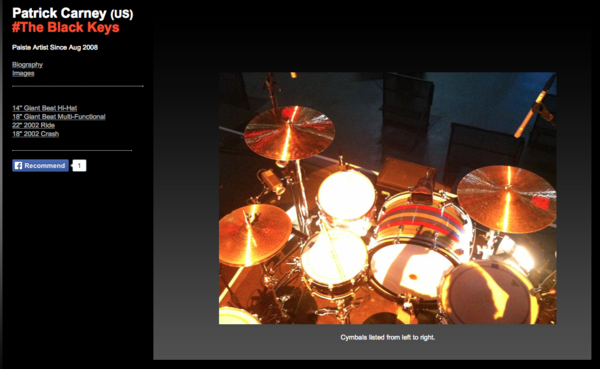Screen dimensions: 600x369
Task: Click the 'Cymbals listed from left to right.' caption
Action: pos(388,337)
